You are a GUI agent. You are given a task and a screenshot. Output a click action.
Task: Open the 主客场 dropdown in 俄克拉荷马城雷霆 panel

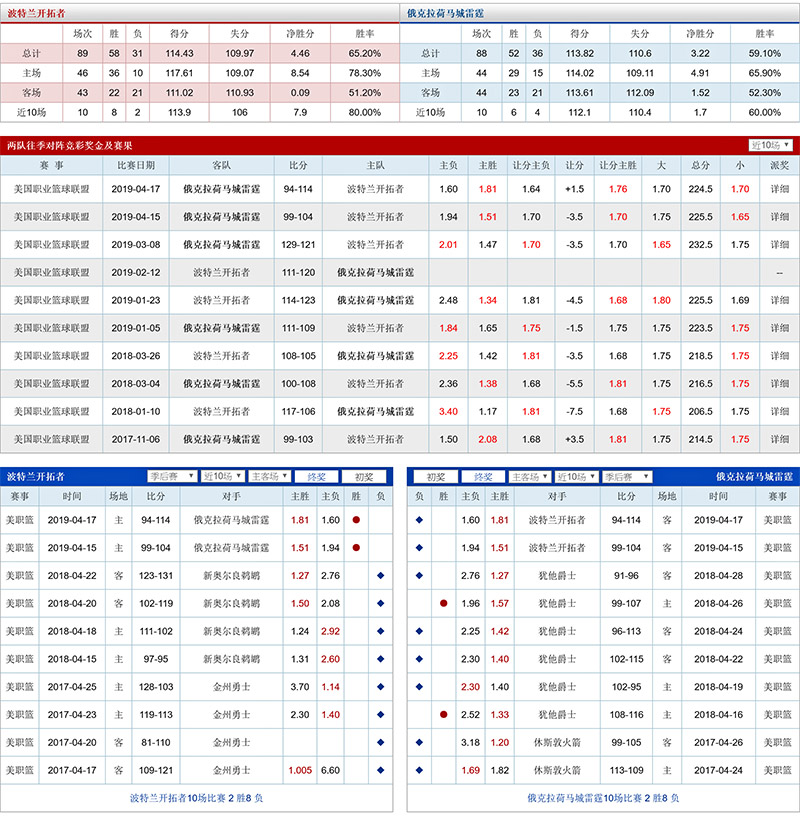click(x=529, y=477)
